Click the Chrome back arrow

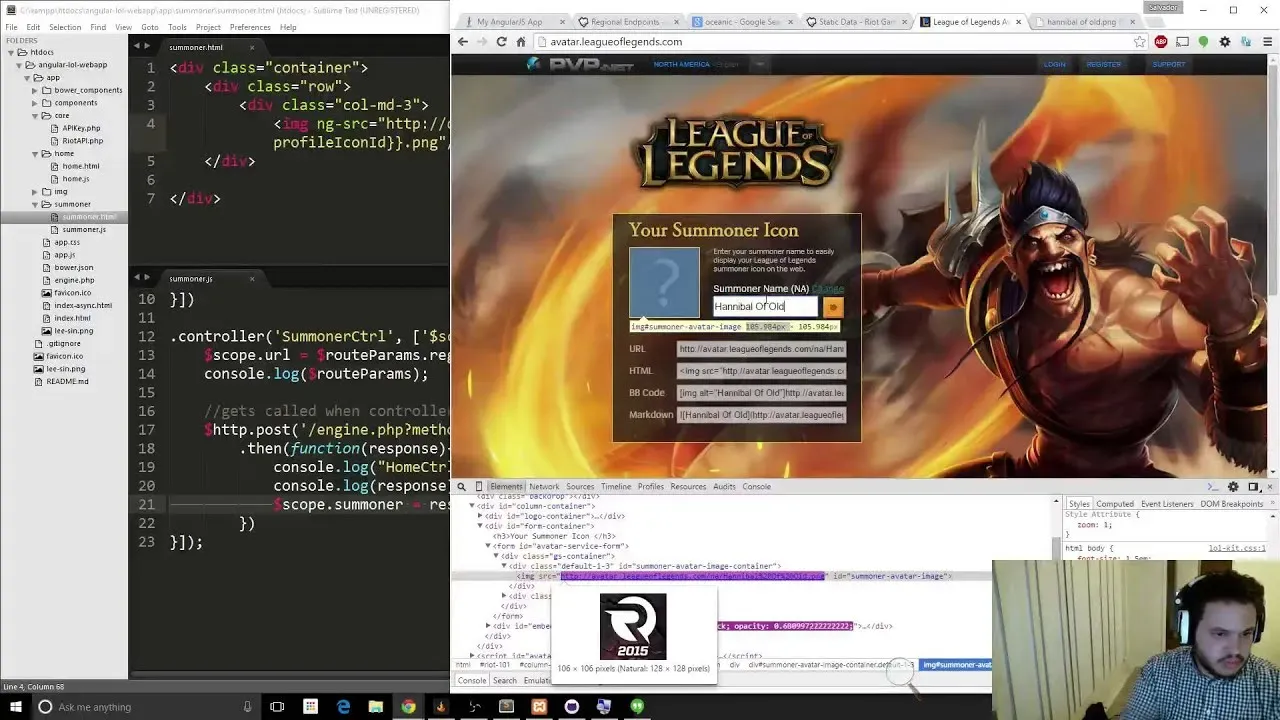(462, 42)
